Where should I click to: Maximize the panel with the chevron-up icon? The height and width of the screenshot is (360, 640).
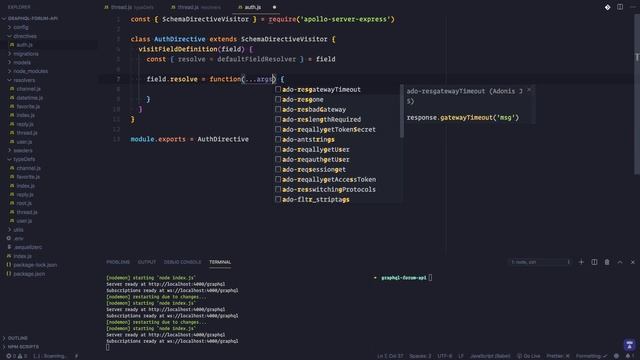click(x=620, y=262)
